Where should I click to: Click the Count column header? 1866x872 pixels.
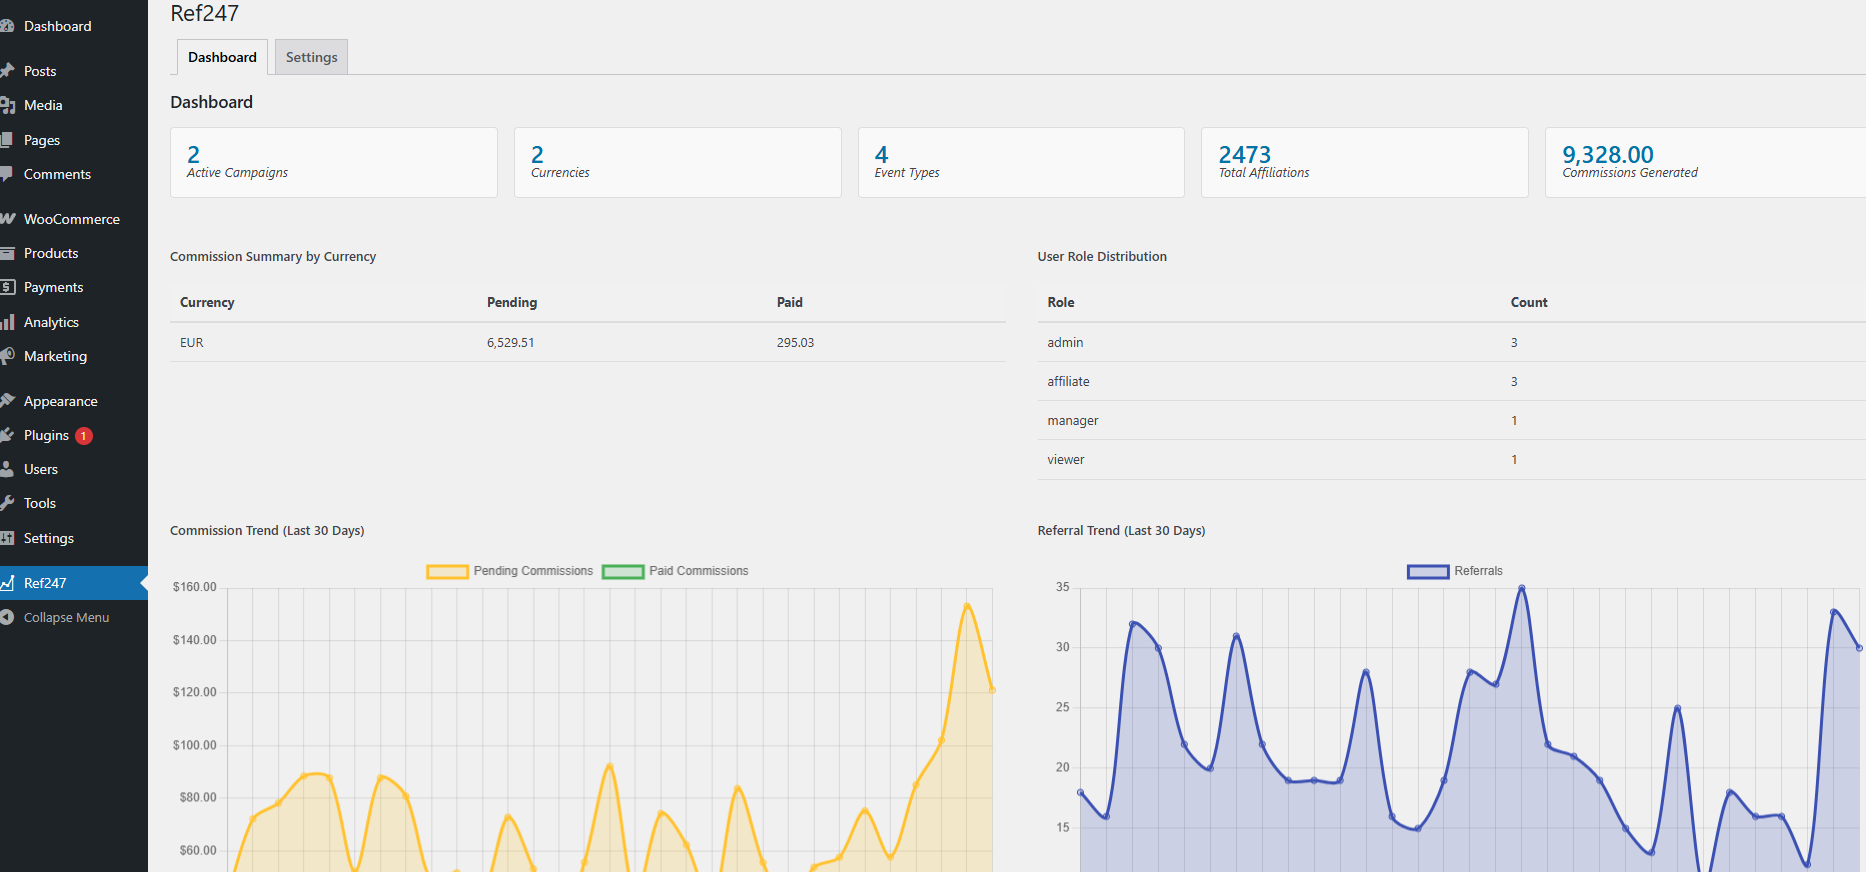(x=1529, y=302)
